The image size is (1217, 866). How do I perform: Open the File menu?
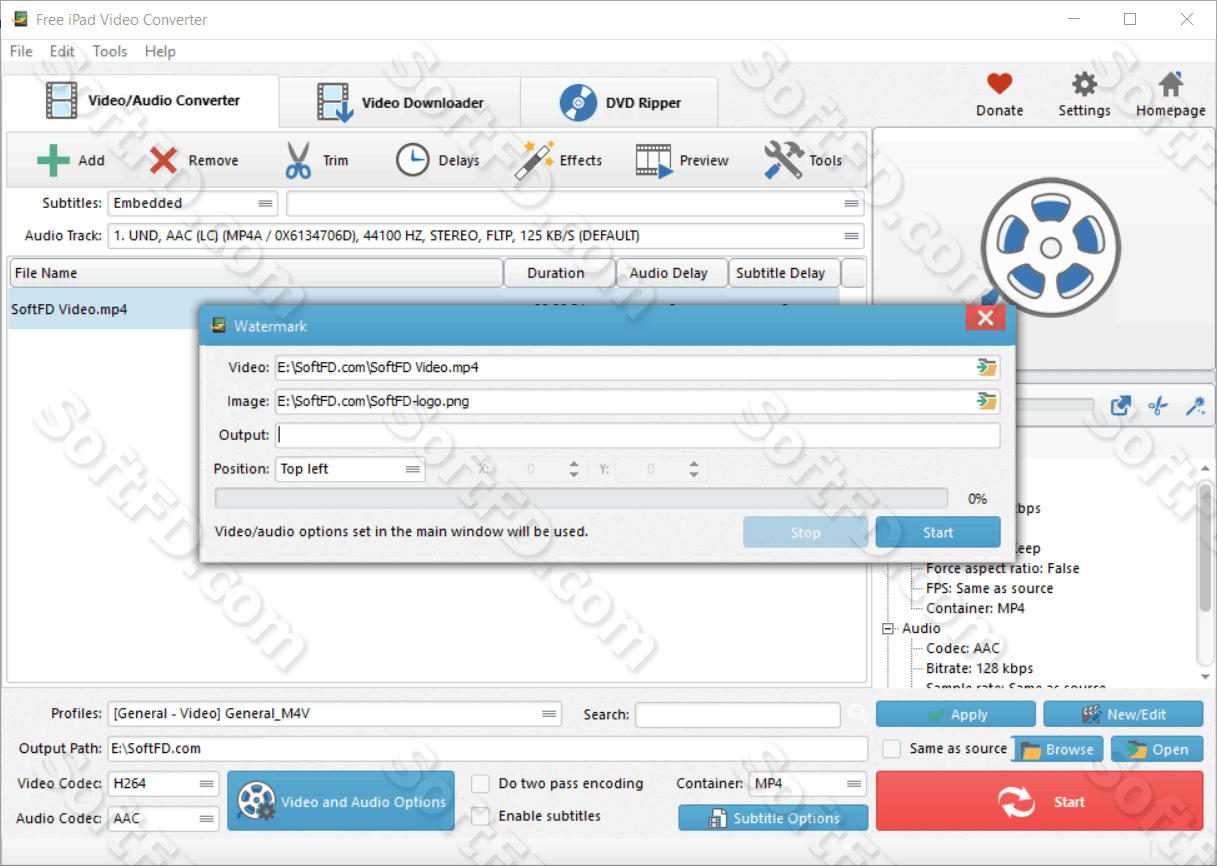point(21,51)
